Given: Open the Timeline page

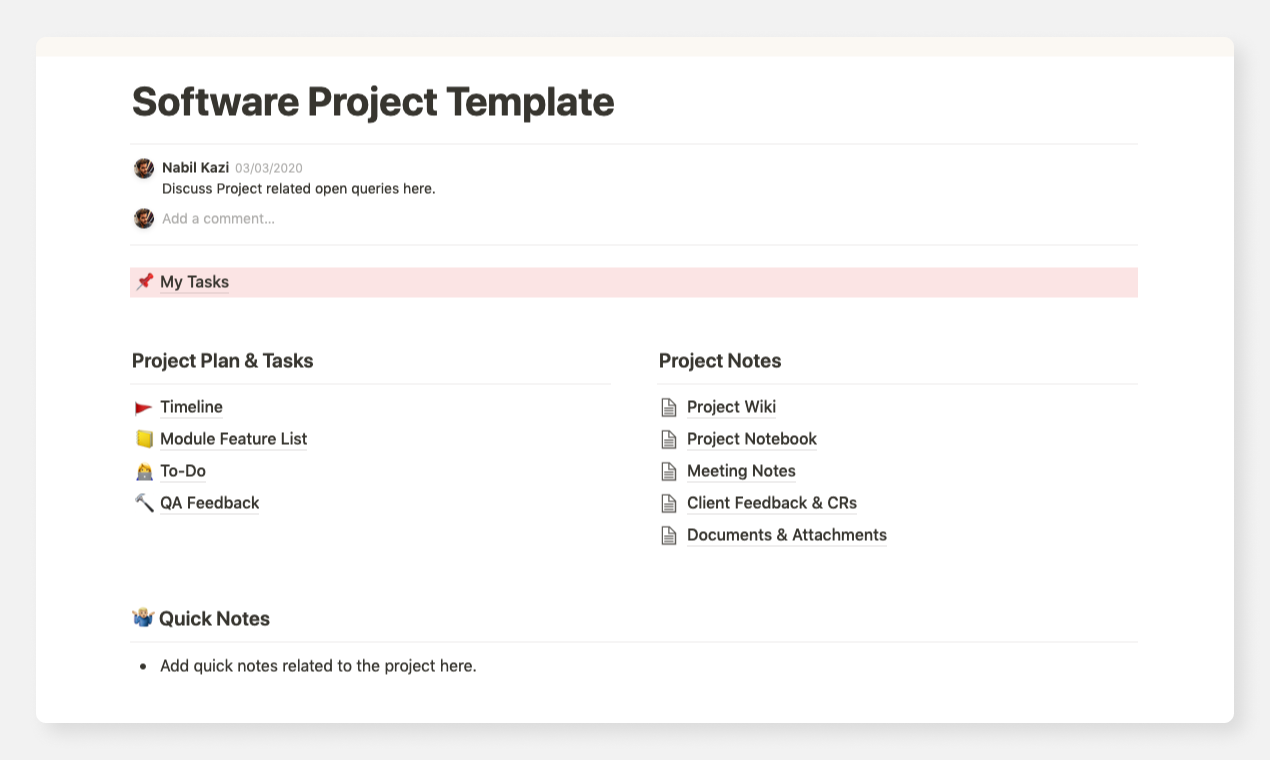Looking at the screenshot, I should pos(190,407).
